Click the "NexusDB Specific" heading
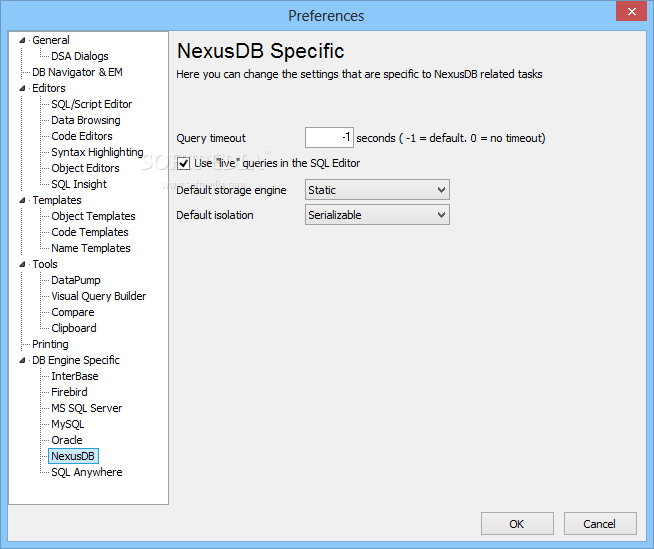The height and width of the screenshot is (549, 654). coord(261,51)
